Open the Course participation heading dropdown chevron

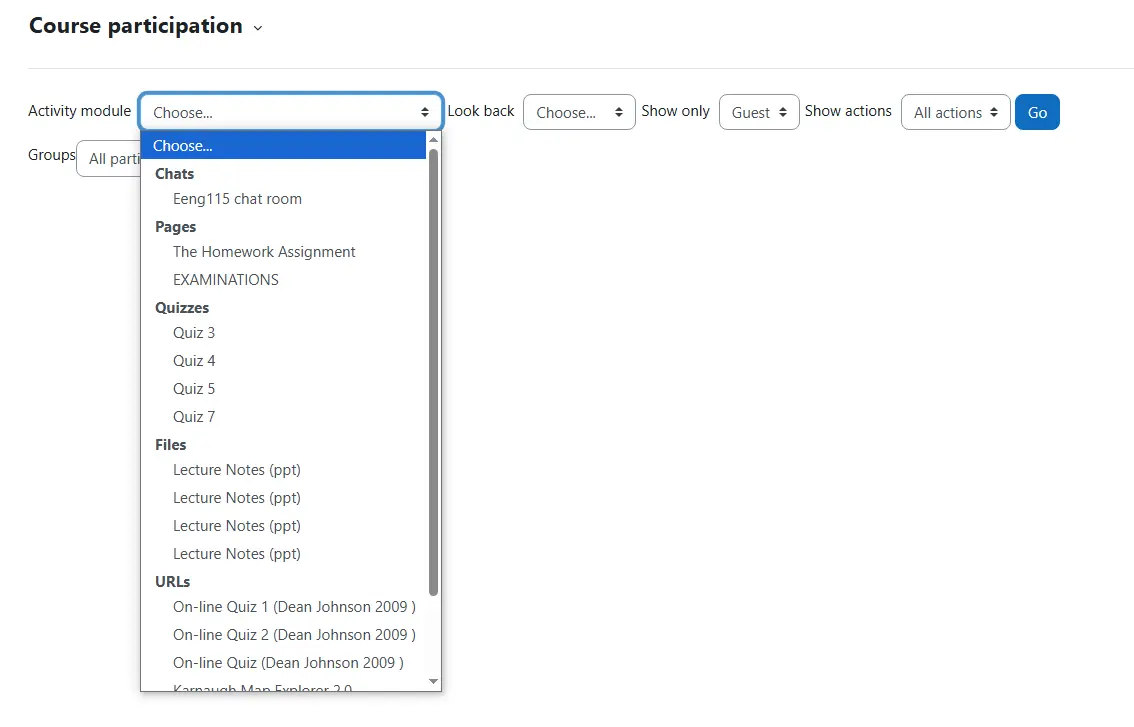pos(257,28)
